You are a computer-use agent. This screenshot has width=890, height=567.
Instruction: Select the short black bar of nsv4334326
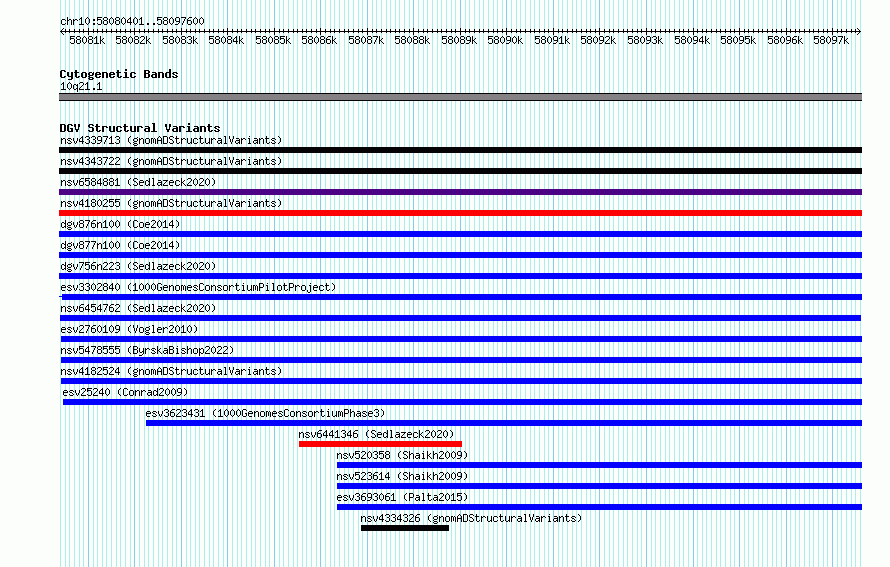pyautogui.click(x=405, y=528)
